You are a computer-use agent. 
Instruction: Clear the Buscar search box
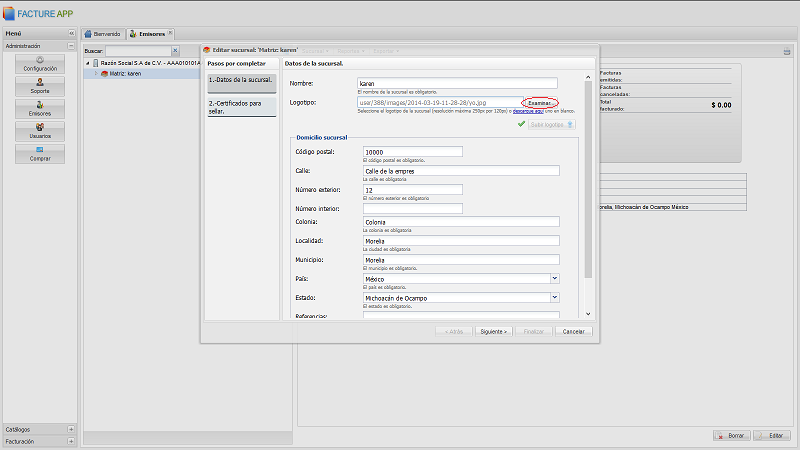176,50
